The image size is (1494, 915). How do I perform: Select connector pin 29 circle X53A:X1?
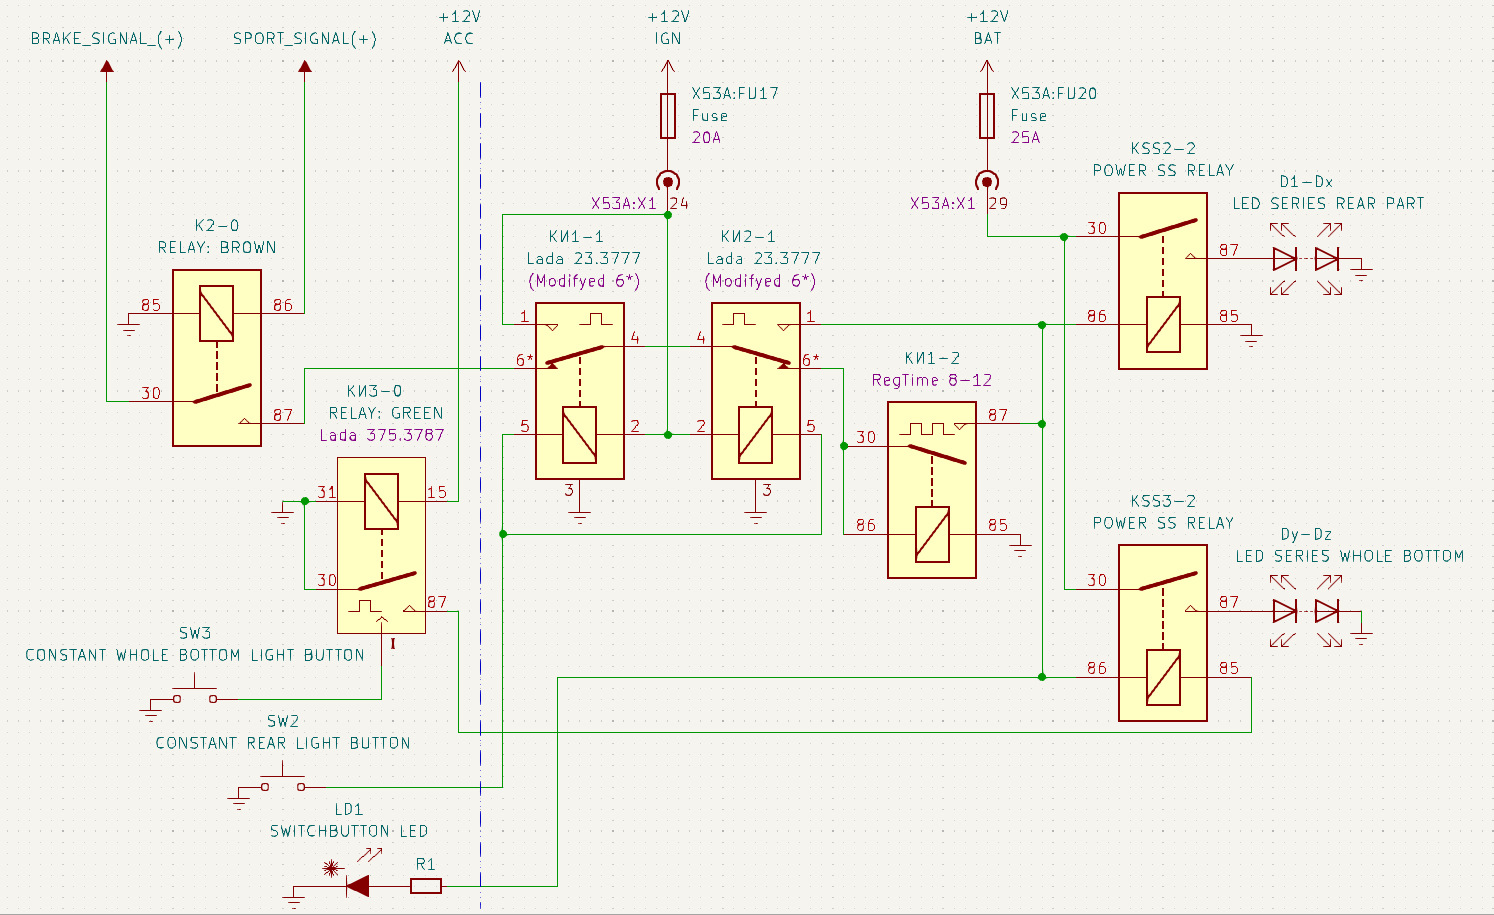point(987,181)
